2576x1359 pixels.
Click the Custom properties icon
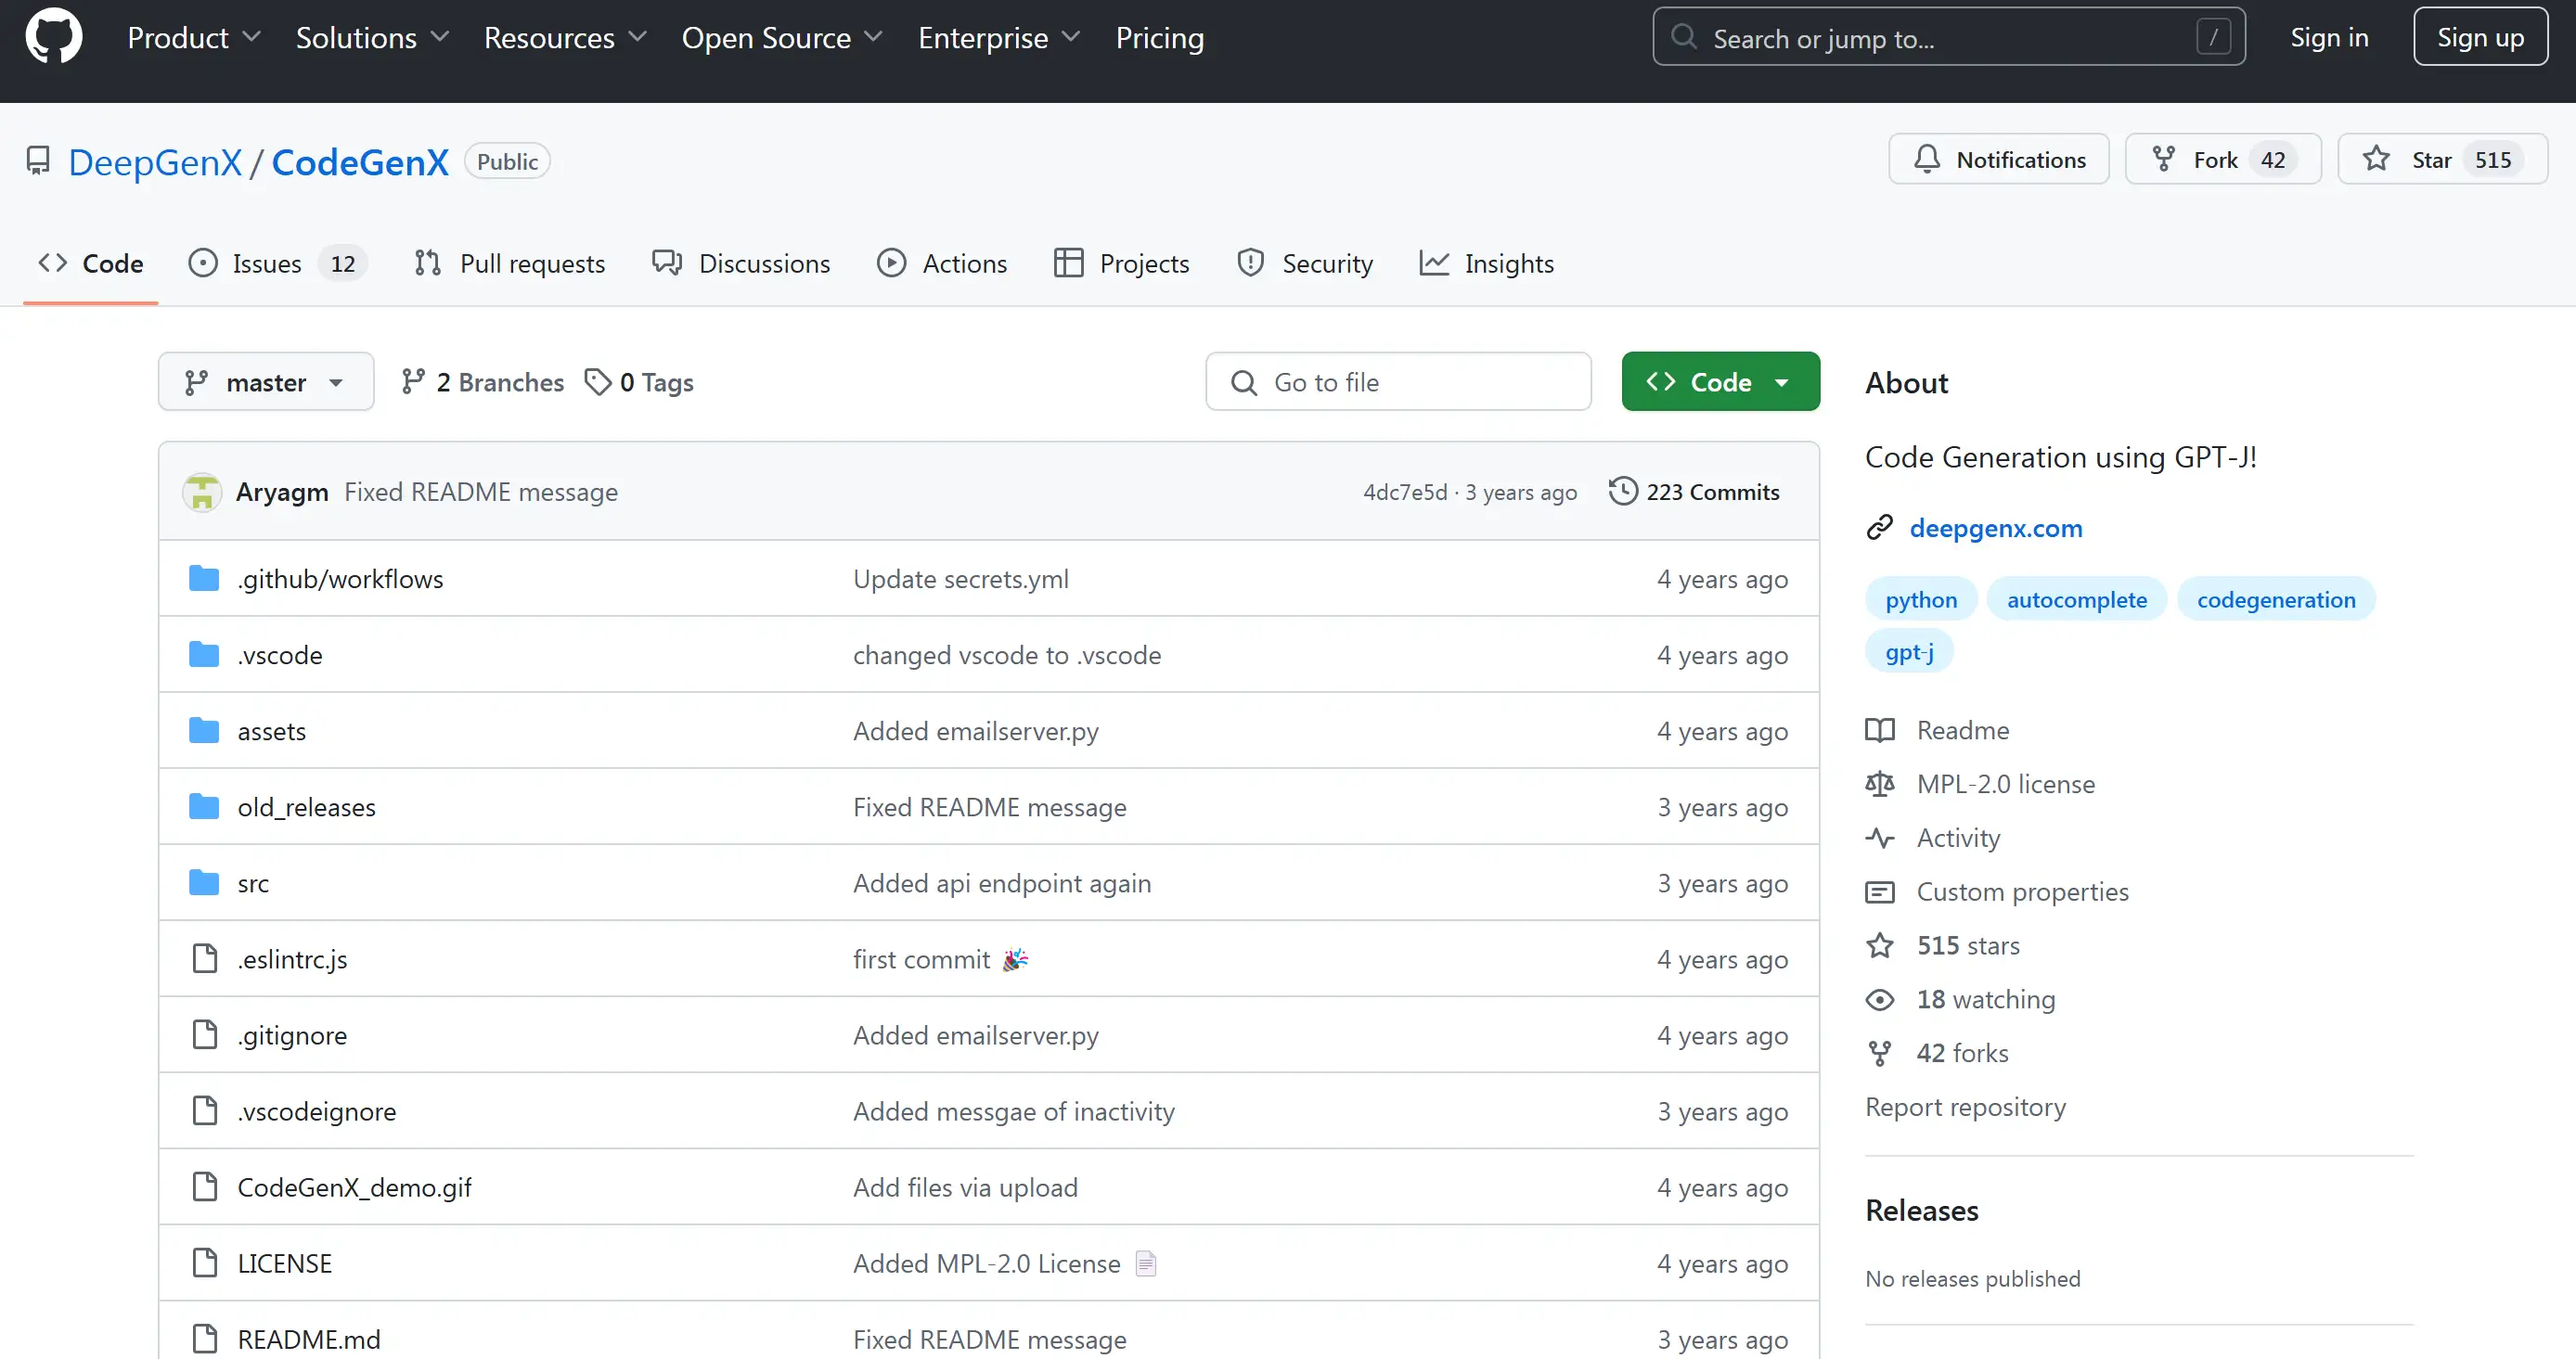tap(1880, 892)
